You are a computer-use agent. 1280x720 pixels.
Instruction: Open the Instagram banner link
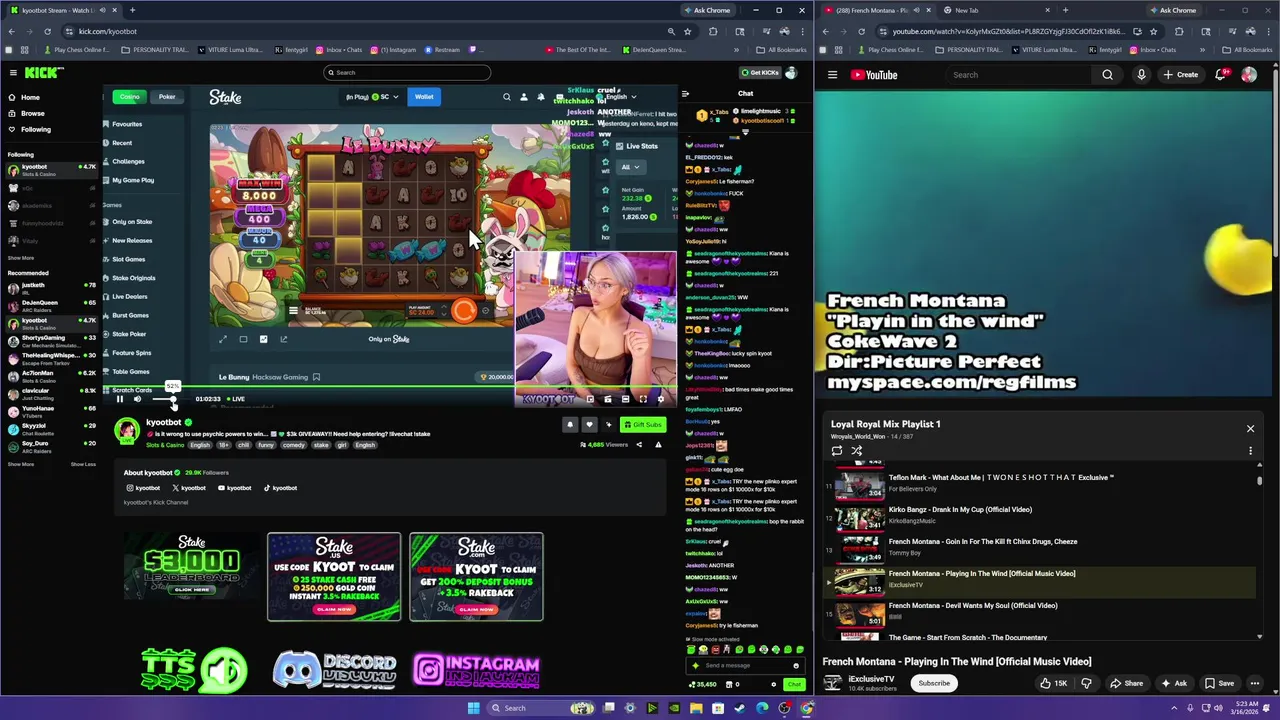pyautogui.click(x=476, y=670)
